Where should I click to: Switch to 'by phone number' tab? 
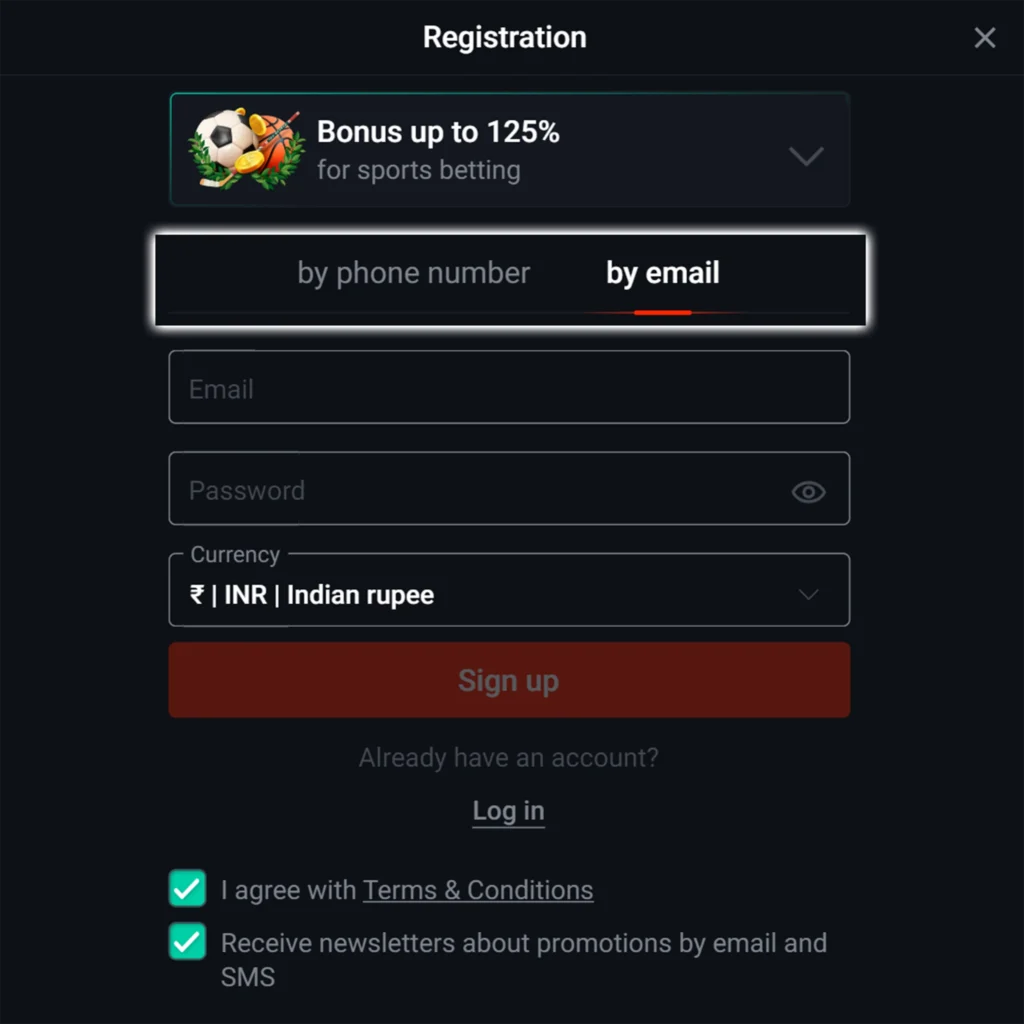pos(413,273)
